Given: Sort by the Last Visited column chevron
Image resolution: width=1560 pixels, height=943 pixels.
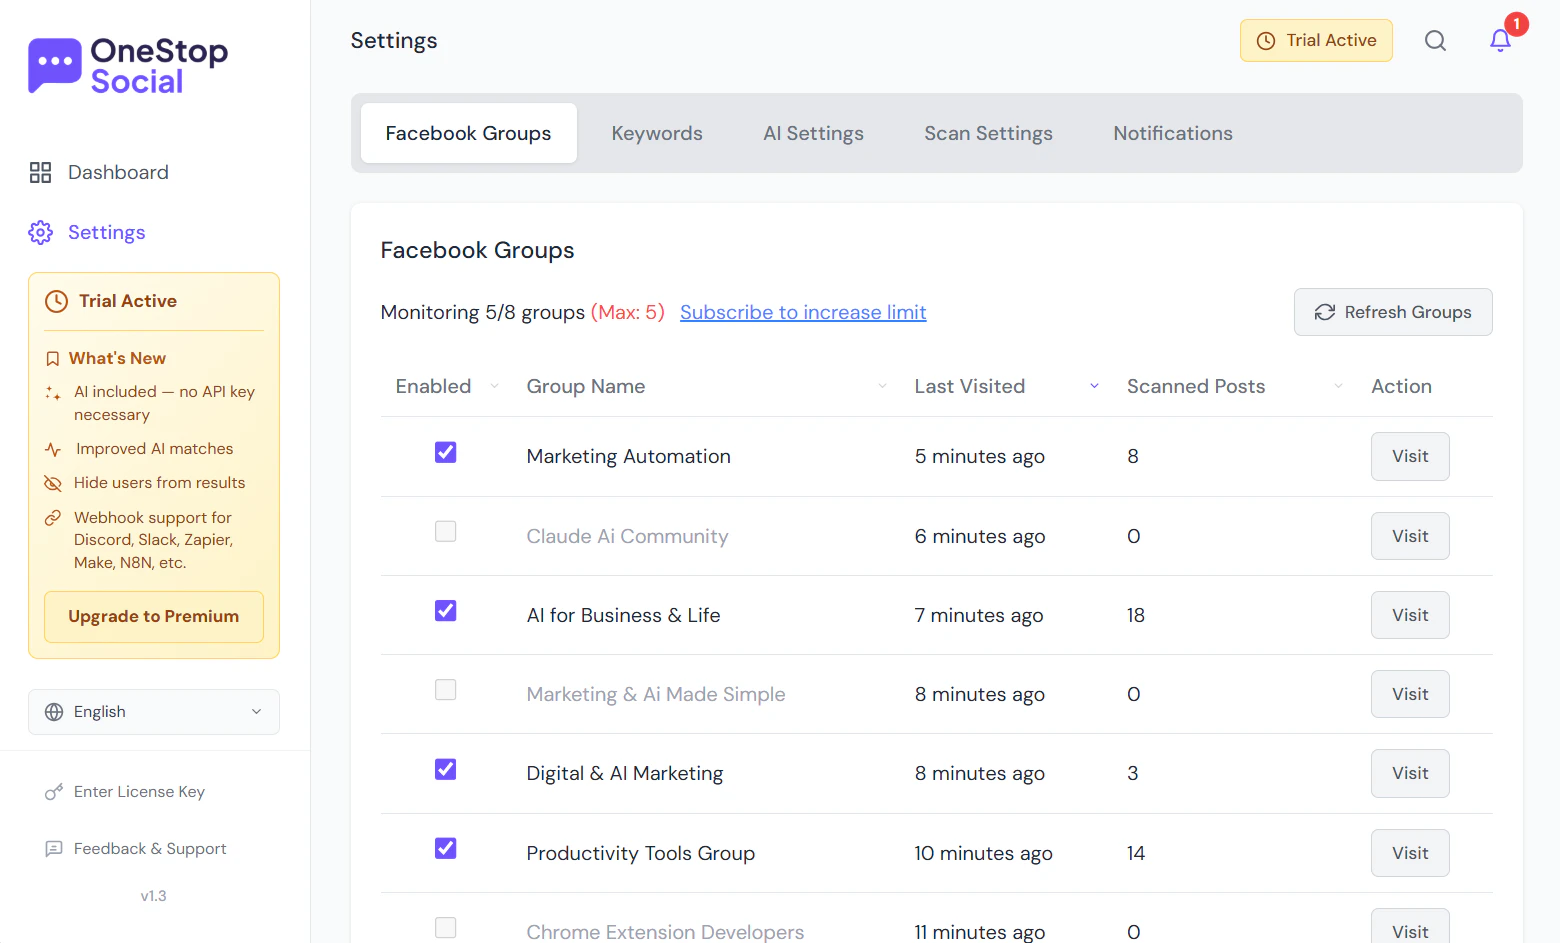Looking at the screenshot, I should point(1094,387).
